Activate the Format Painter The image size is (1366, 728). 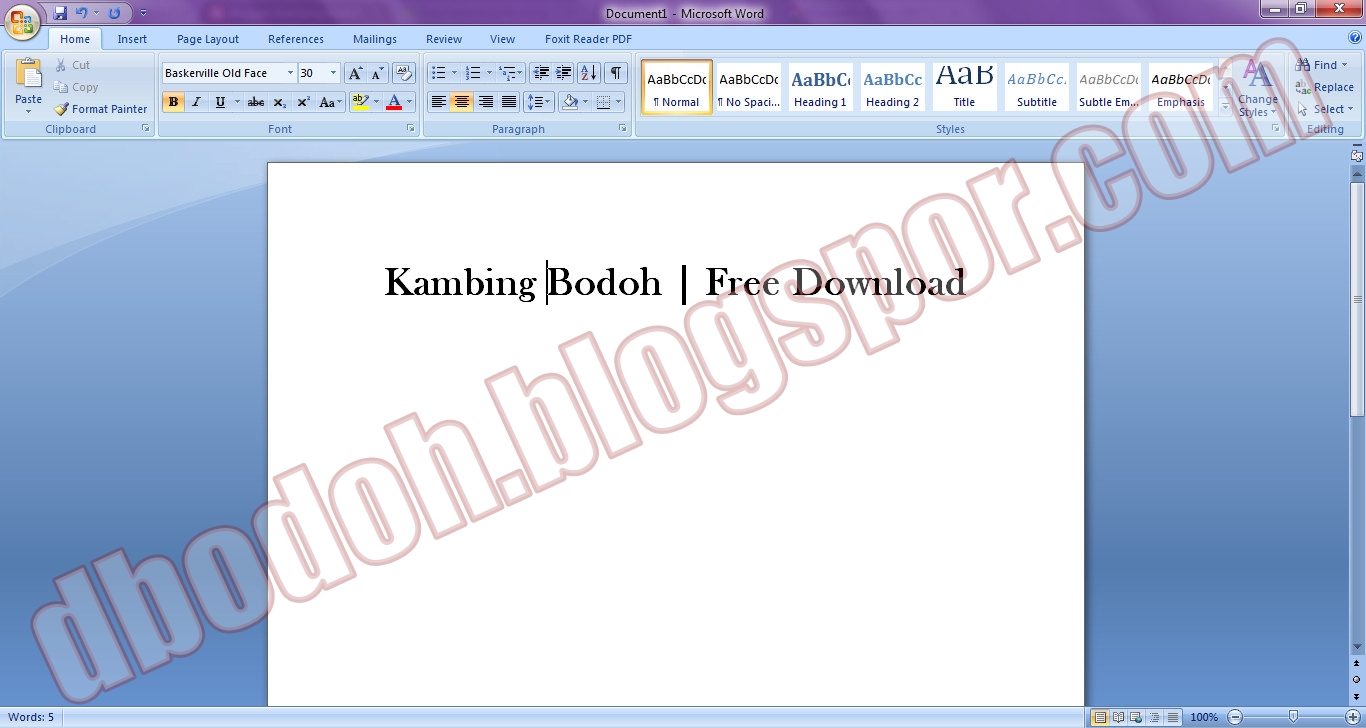click(100, 109)
